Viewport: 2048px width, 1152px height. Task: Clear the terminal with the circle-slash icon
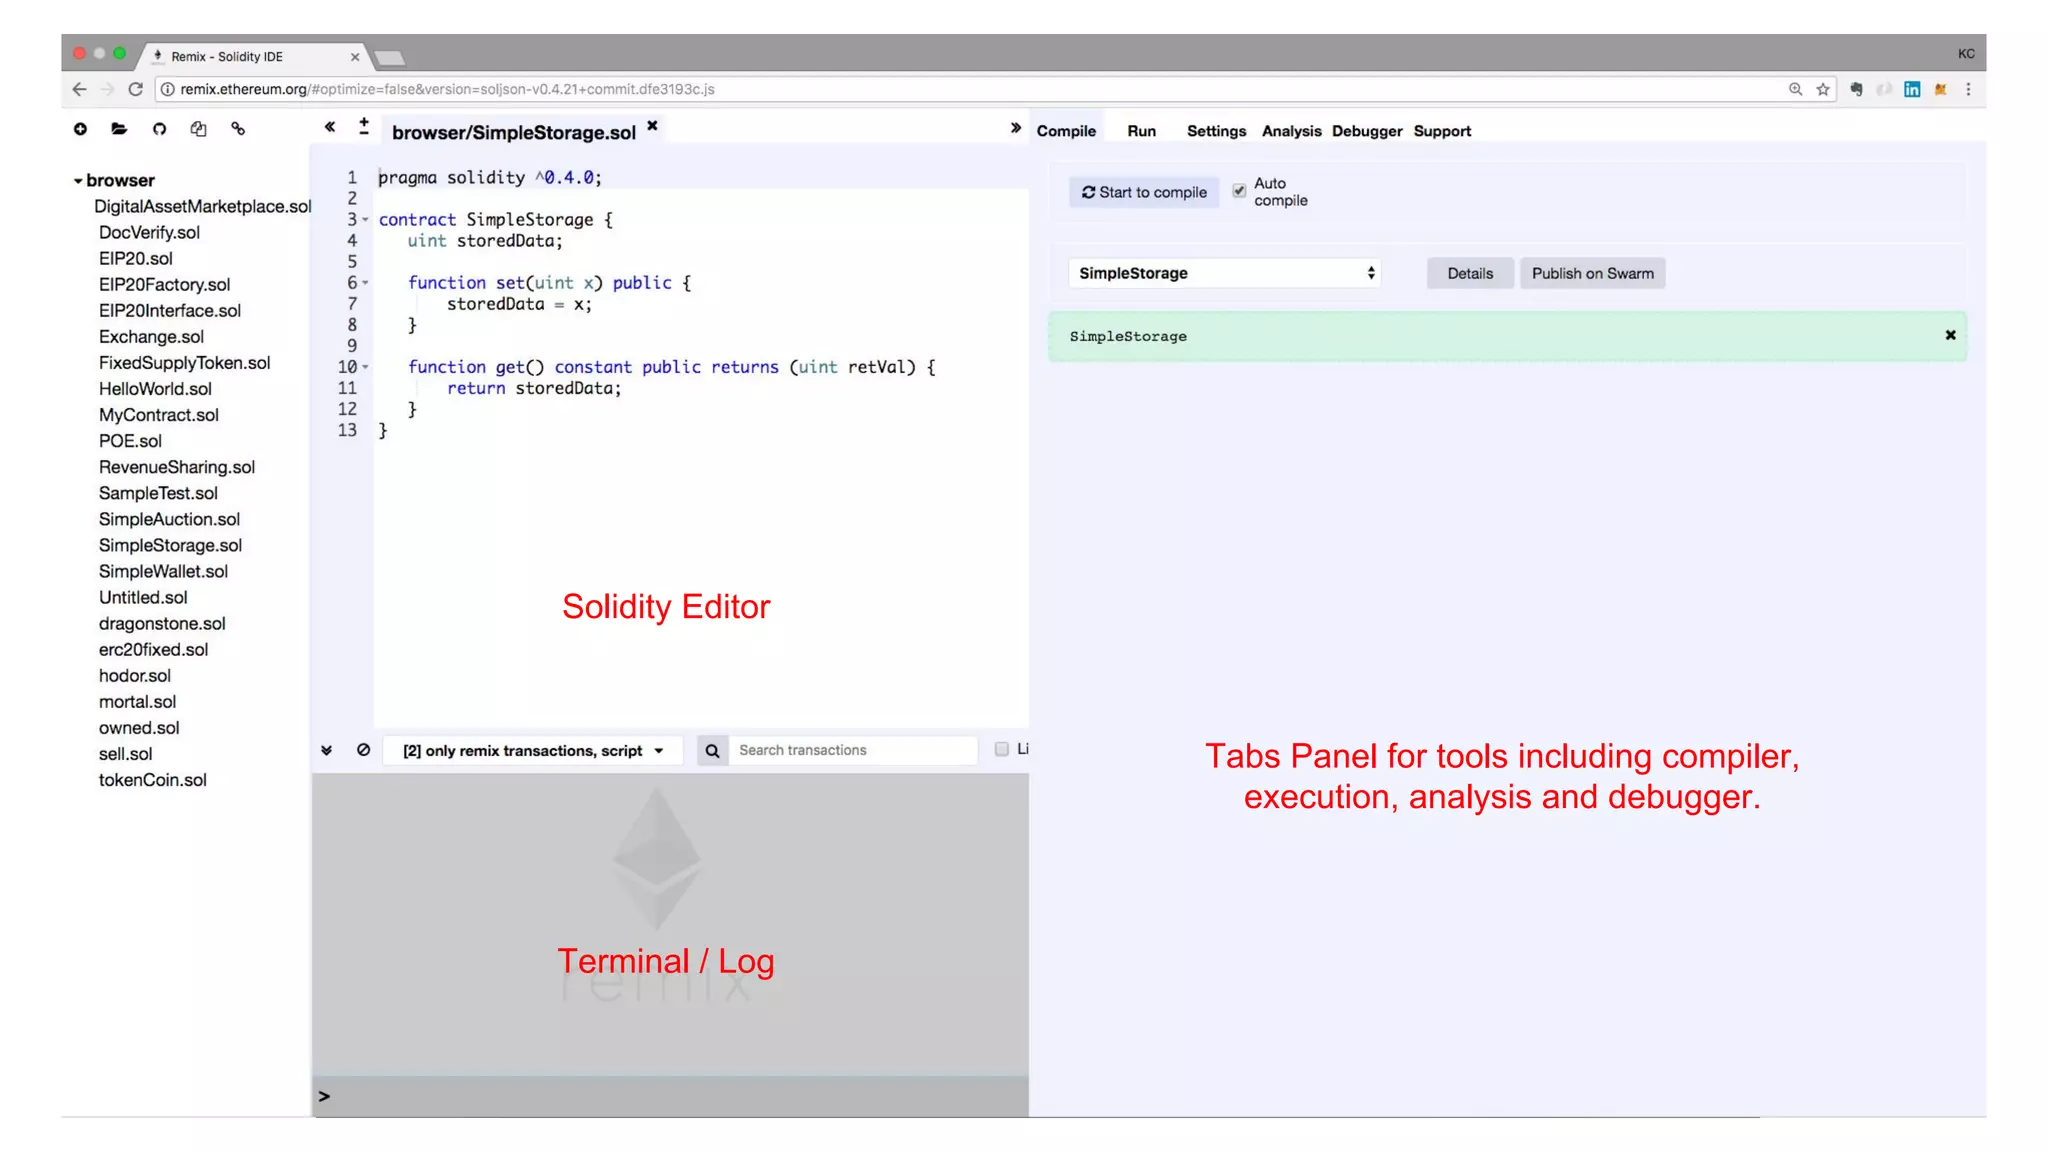pos(364,750)
